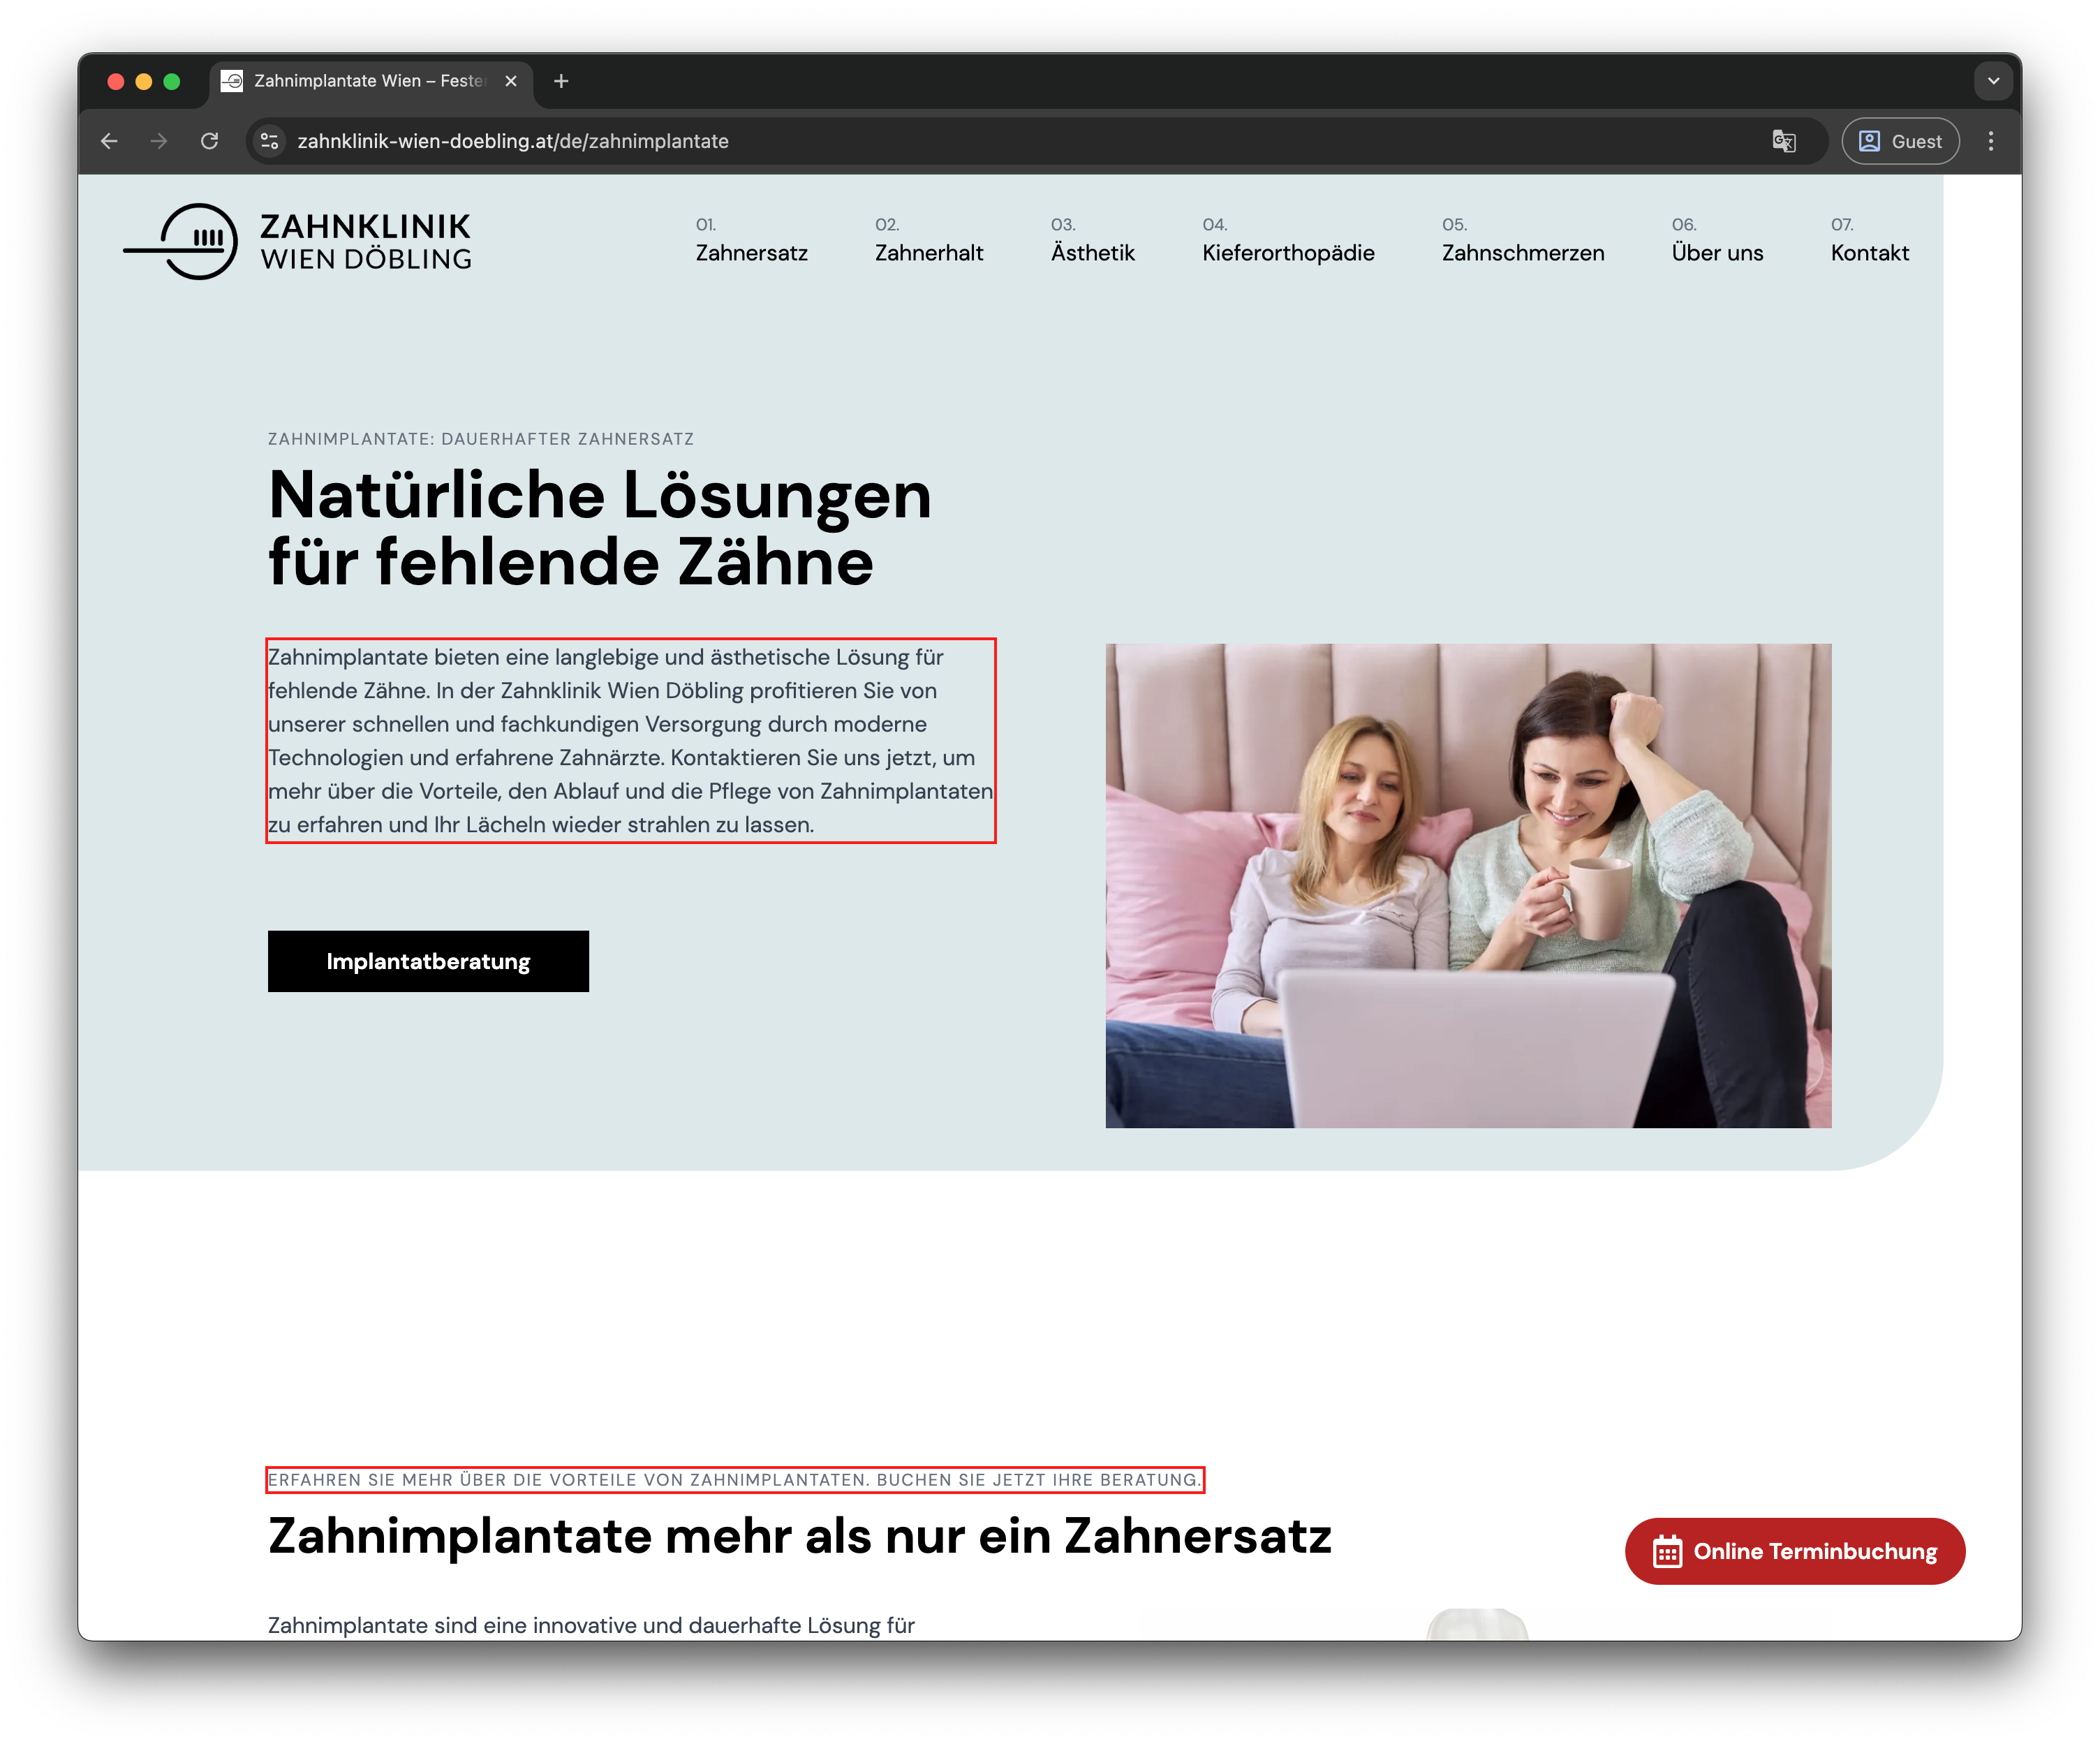Image resolution: width=2100 pixels, height=1744 pixels.
Task: Expand the Kieferorthopädie navigation entry
Action: point(1289,253)
